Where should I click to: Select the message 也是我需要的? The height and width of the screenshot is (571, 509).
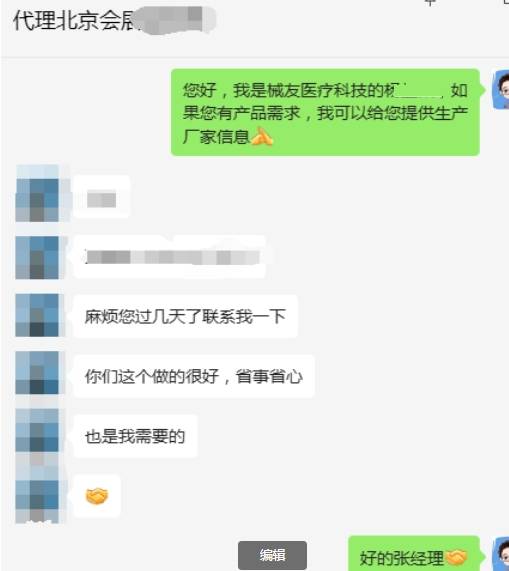click(135, 436)
